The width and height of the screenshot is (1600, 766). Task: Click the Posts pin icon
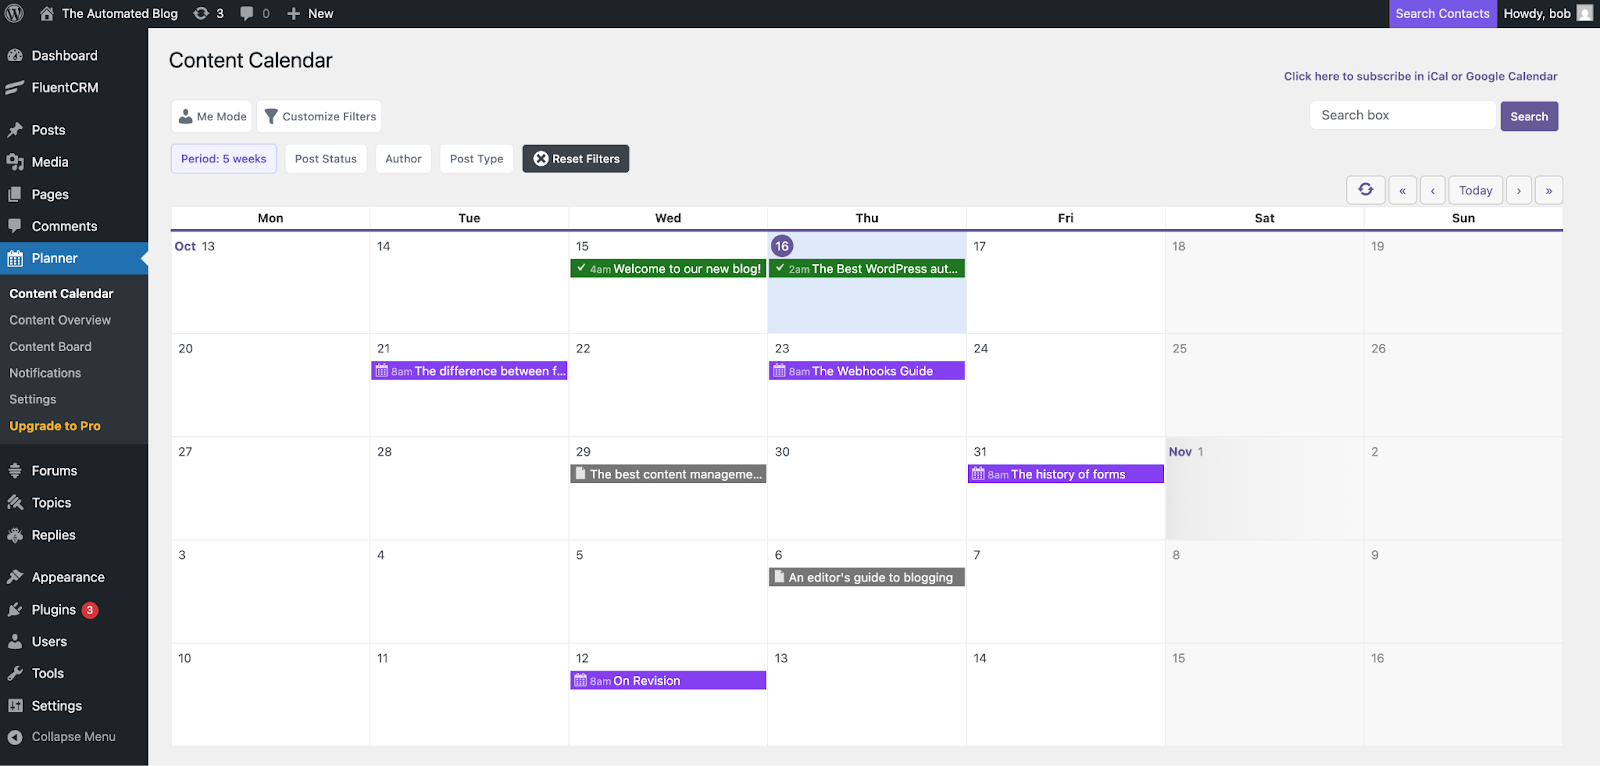pyautogui.click(x=15, y=130)
